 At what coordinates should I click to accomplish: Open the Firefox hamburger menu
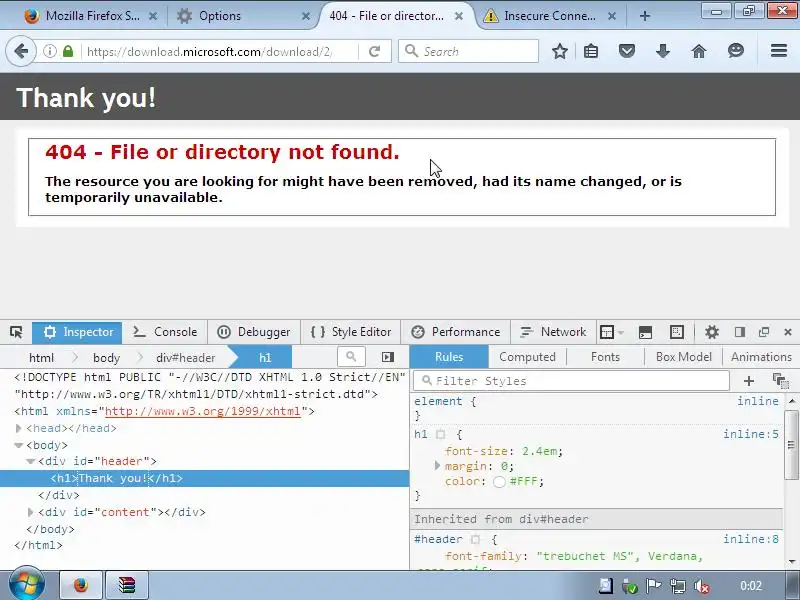[779, 51]
